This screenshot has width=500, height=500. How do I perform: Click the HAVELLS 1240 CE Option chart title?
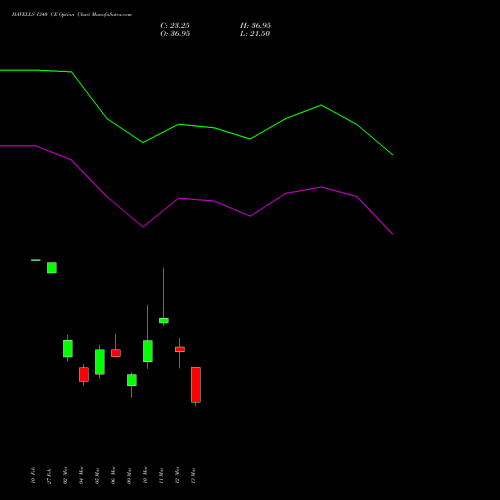coord(72,15)
